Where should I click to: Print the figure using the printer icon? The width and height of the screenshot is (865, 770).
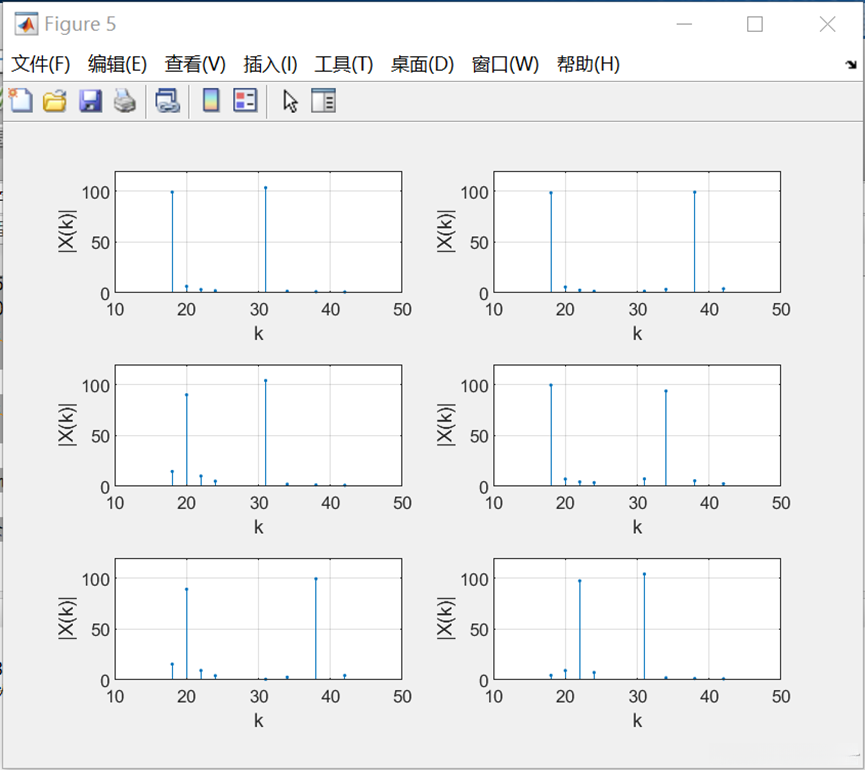(x=125, y=101)
